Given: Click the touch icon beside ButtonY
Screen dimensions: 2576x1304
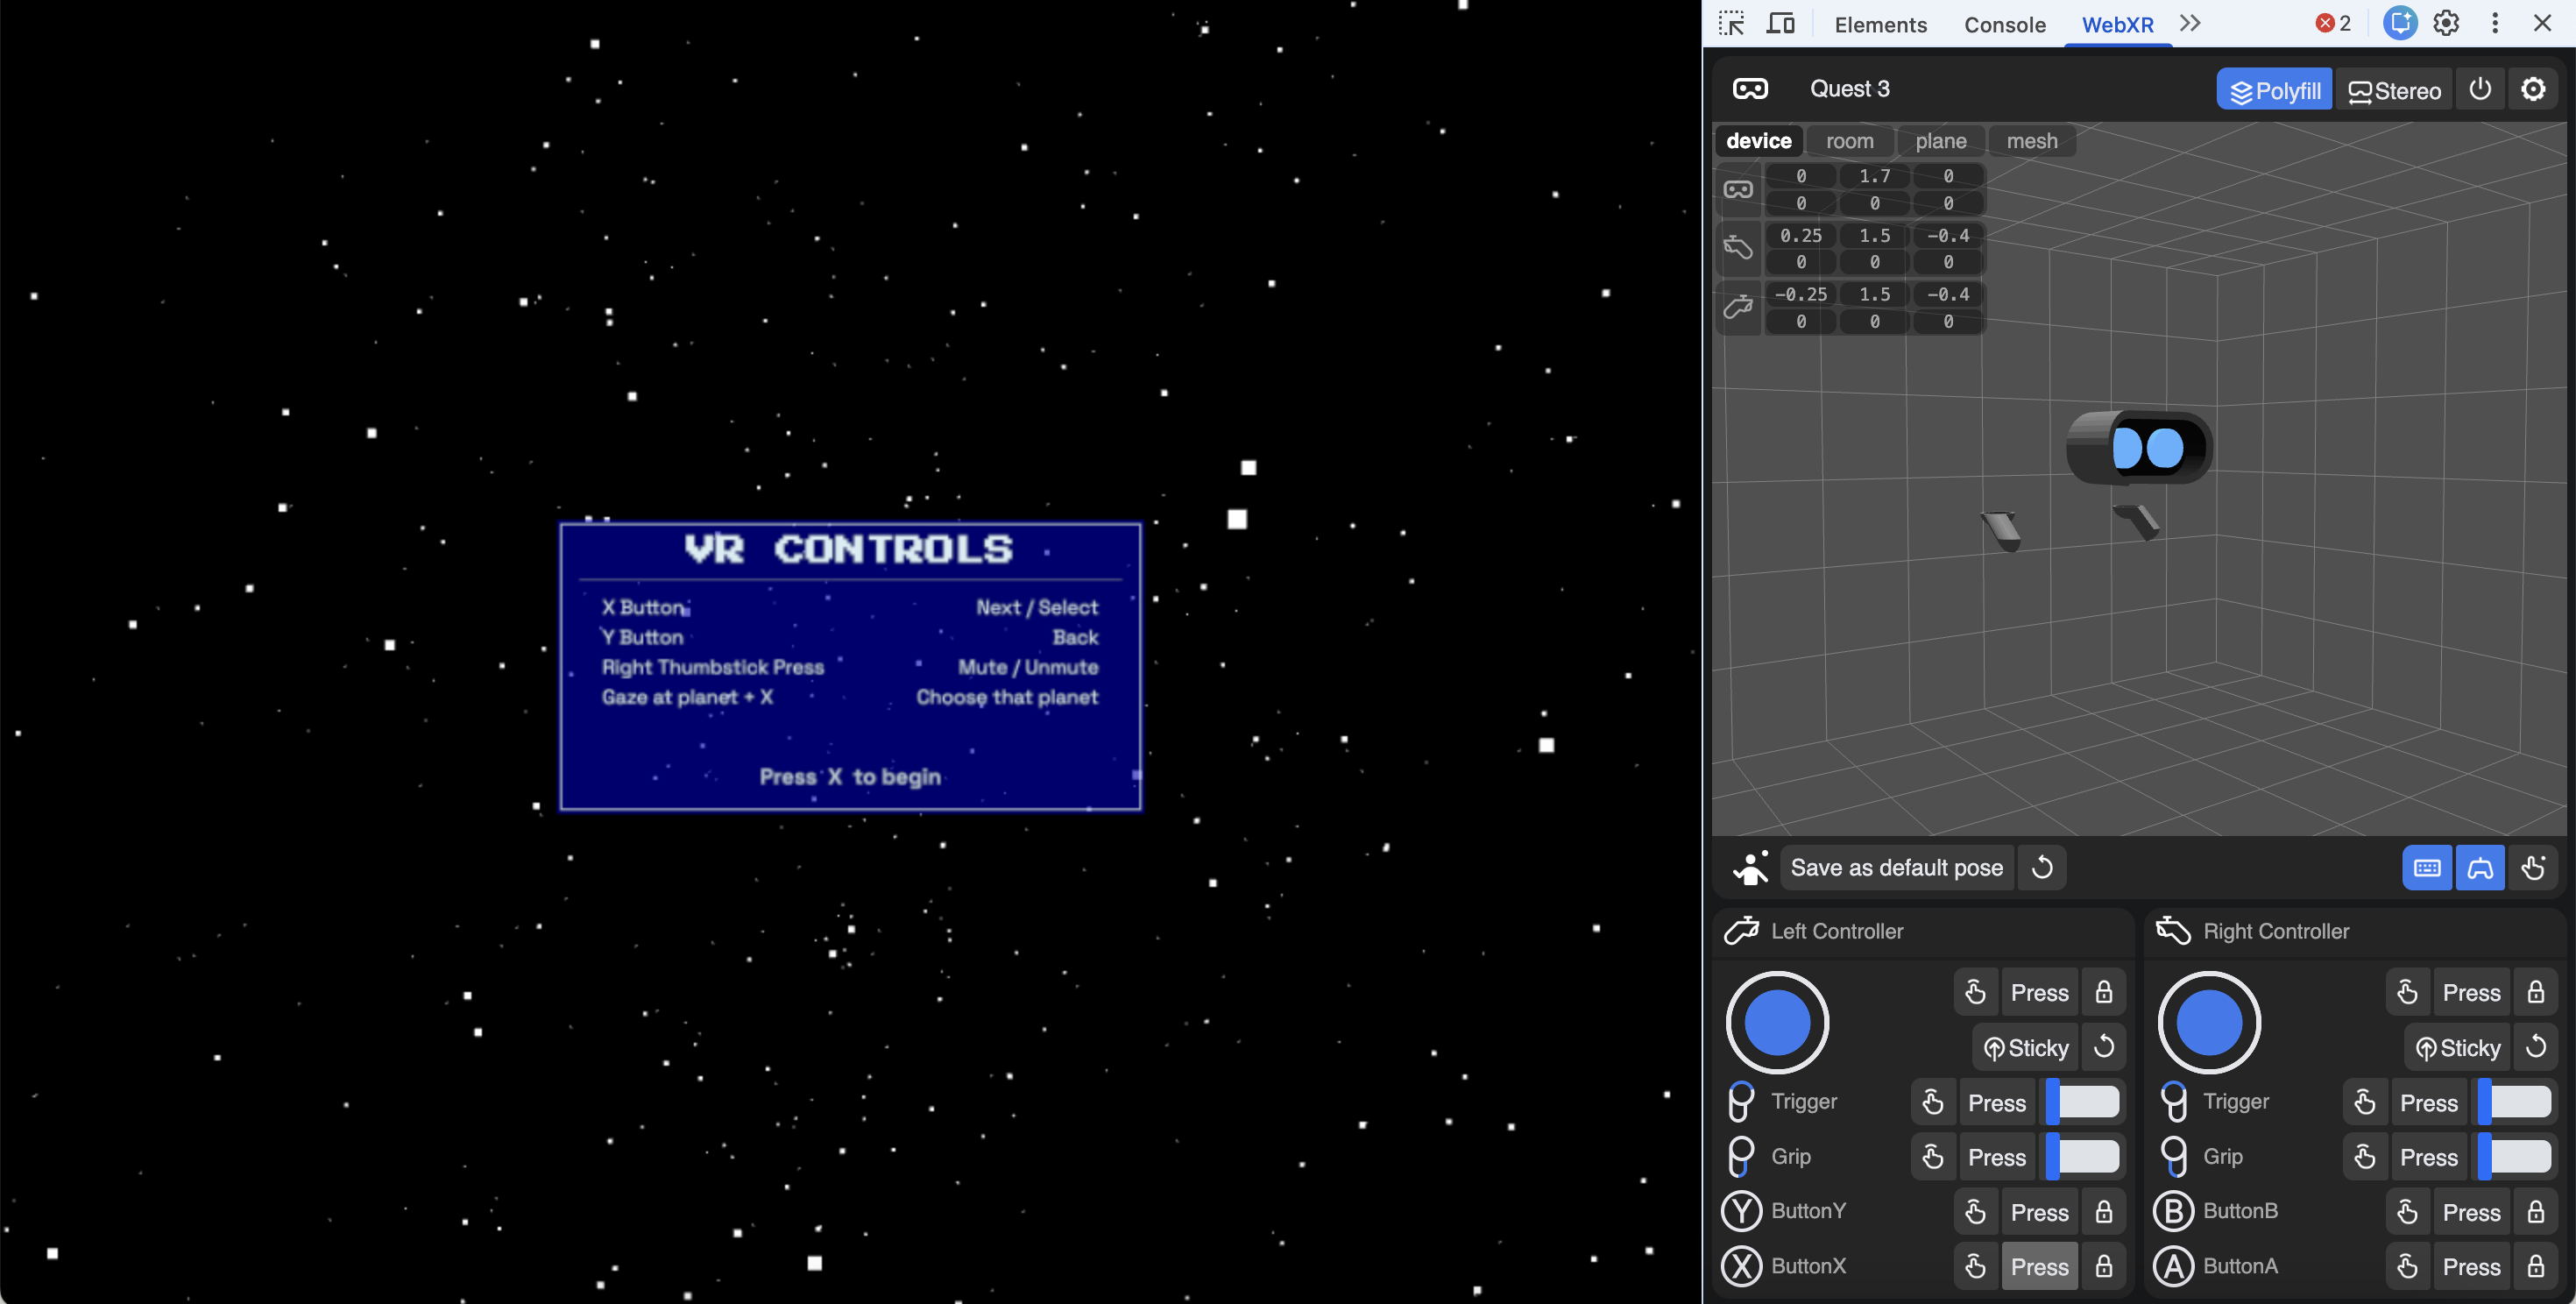Looking at the screenshot, I should click(x=1975, y=1212).
